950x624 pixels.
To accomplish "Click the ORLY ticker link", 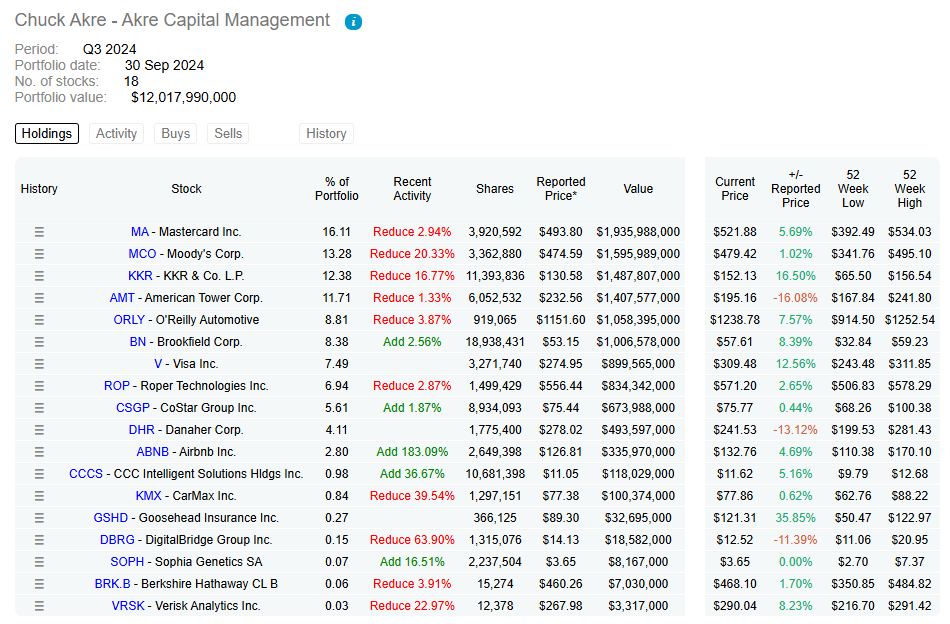I will click(x=129, y=320).
